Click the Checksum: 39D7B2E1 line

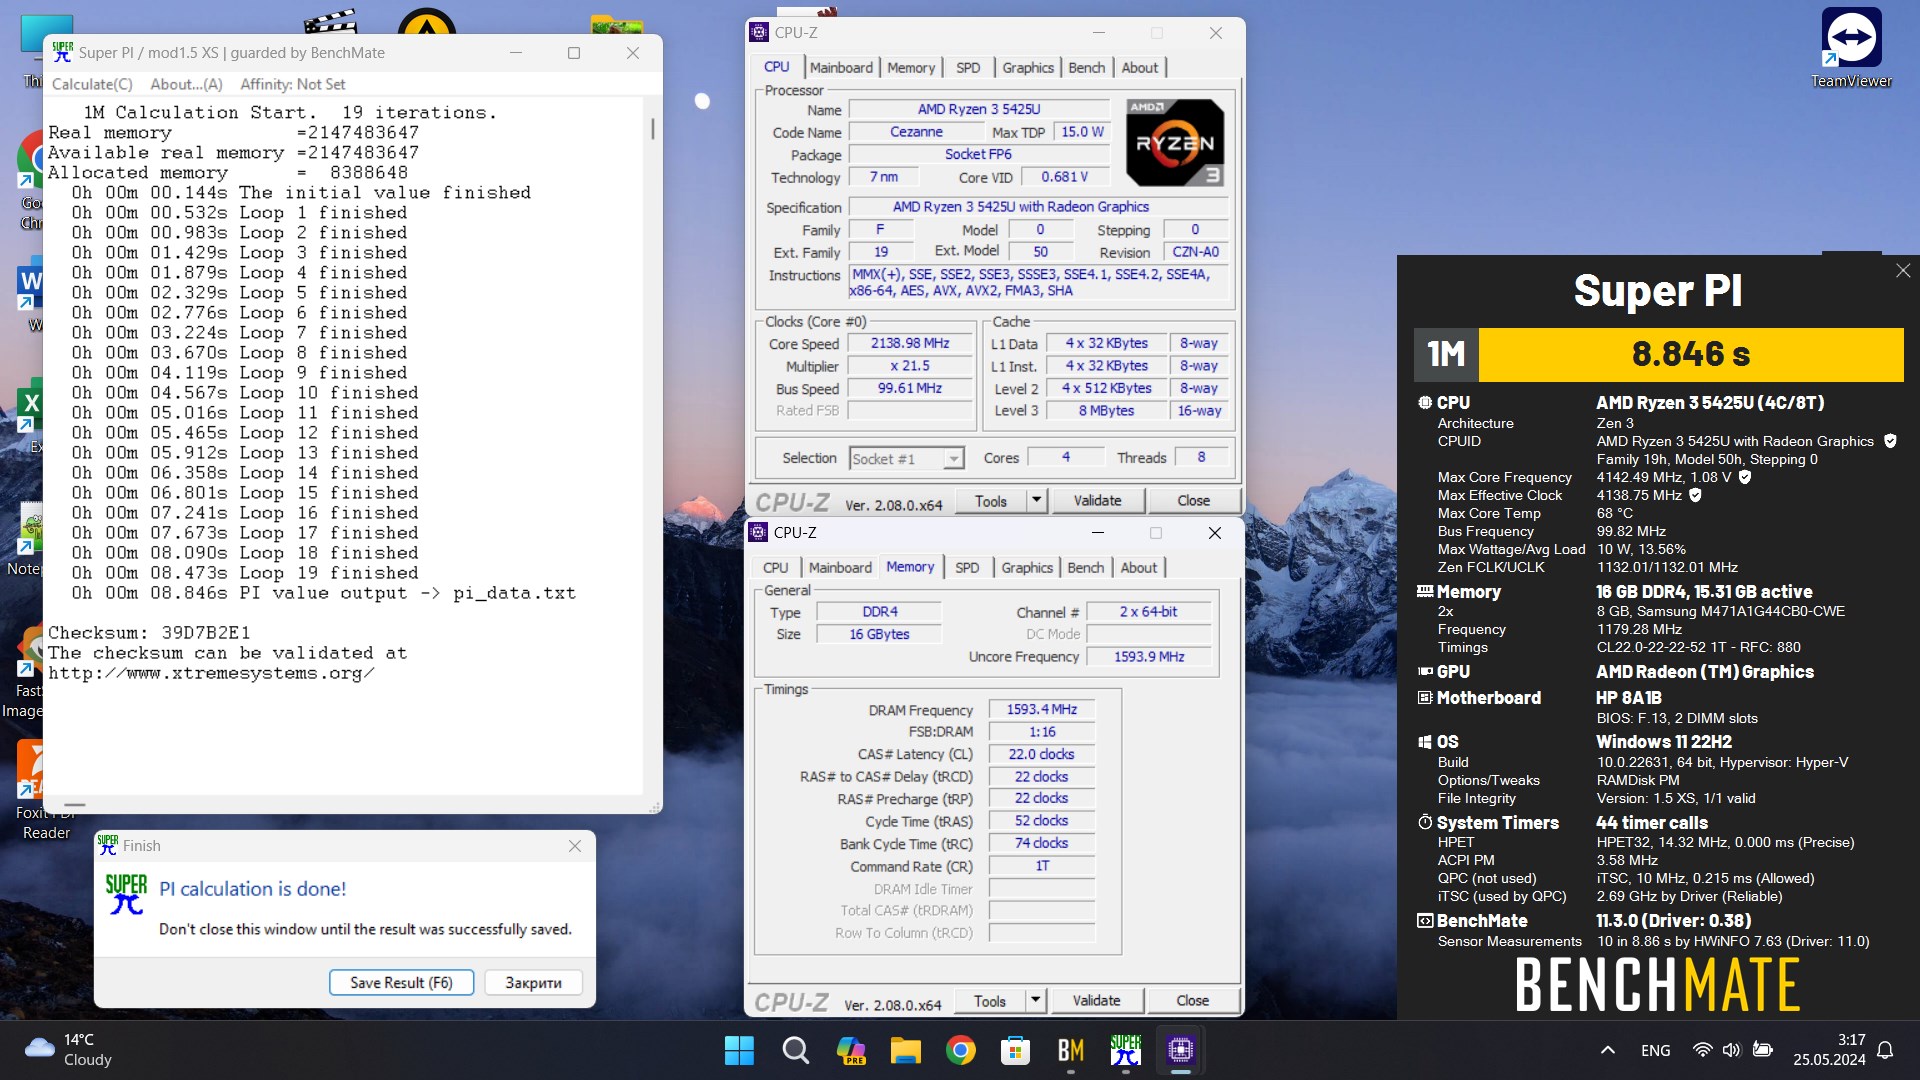149,632
